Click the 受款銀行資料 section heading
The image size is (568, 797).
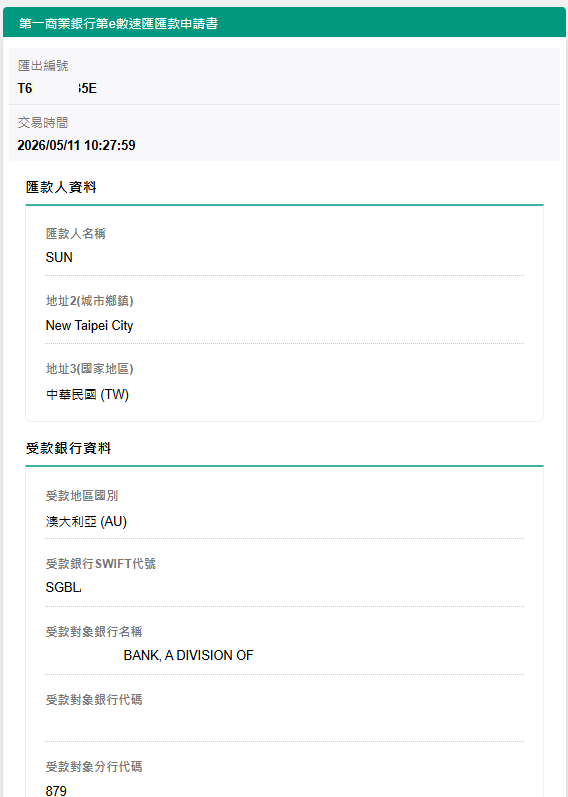(x=68, y=448)
